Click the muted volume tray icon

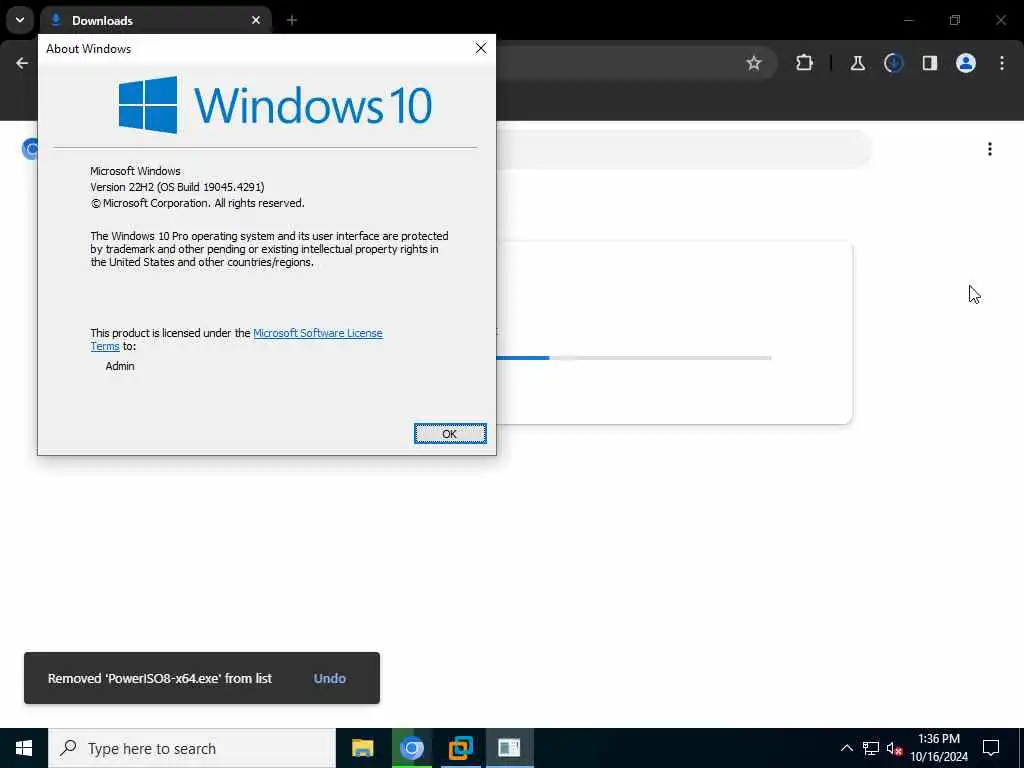tap(894, 748)
